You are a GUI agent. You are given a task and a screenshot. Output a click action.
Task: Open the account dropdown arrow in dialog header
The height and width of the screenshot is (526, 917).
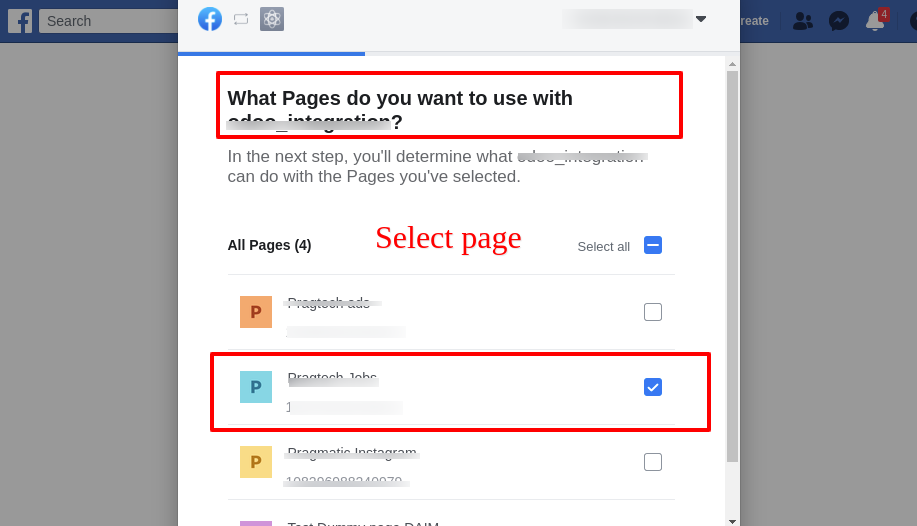tap(701, 19)
